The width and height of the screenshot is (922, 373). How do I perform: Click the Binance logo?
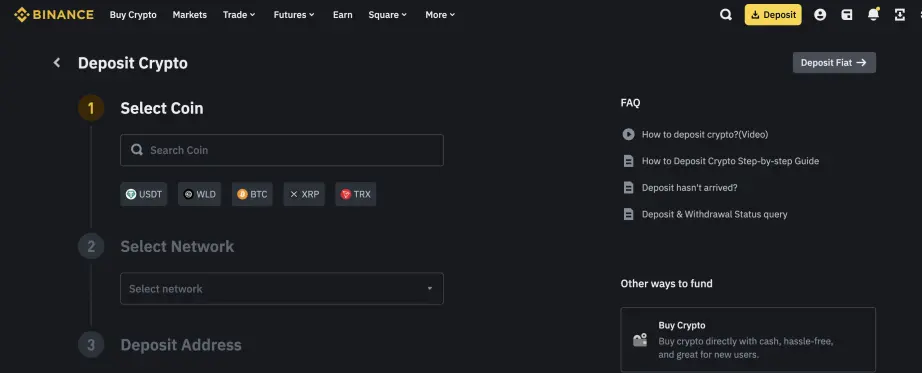pos(54,15)
